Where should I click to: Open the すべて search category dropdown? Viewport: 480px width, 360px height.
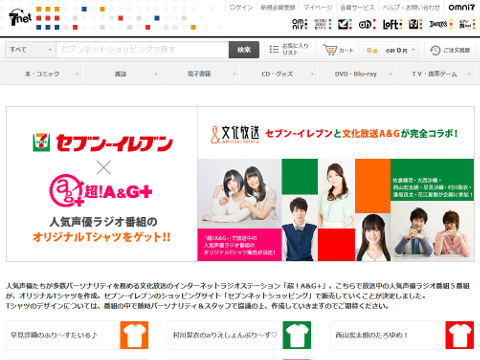tap(30, 50)
